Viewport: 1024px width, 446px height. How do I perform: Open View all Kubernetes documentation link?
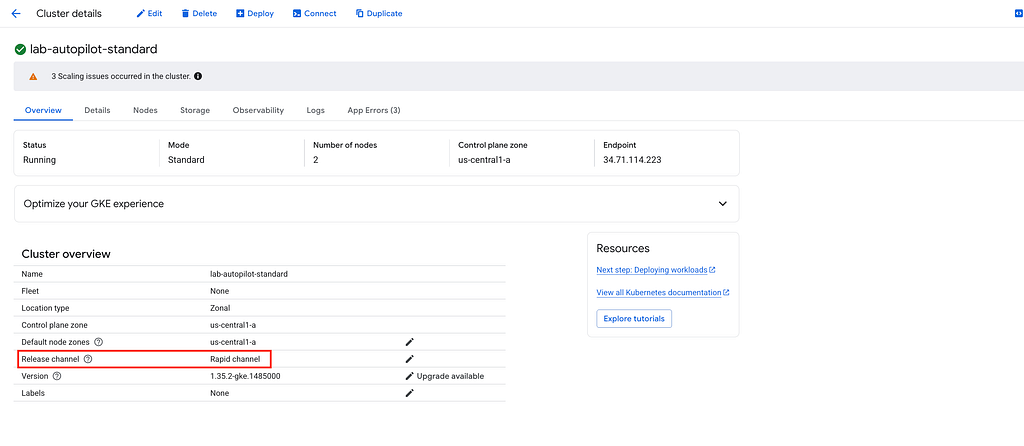663,293
